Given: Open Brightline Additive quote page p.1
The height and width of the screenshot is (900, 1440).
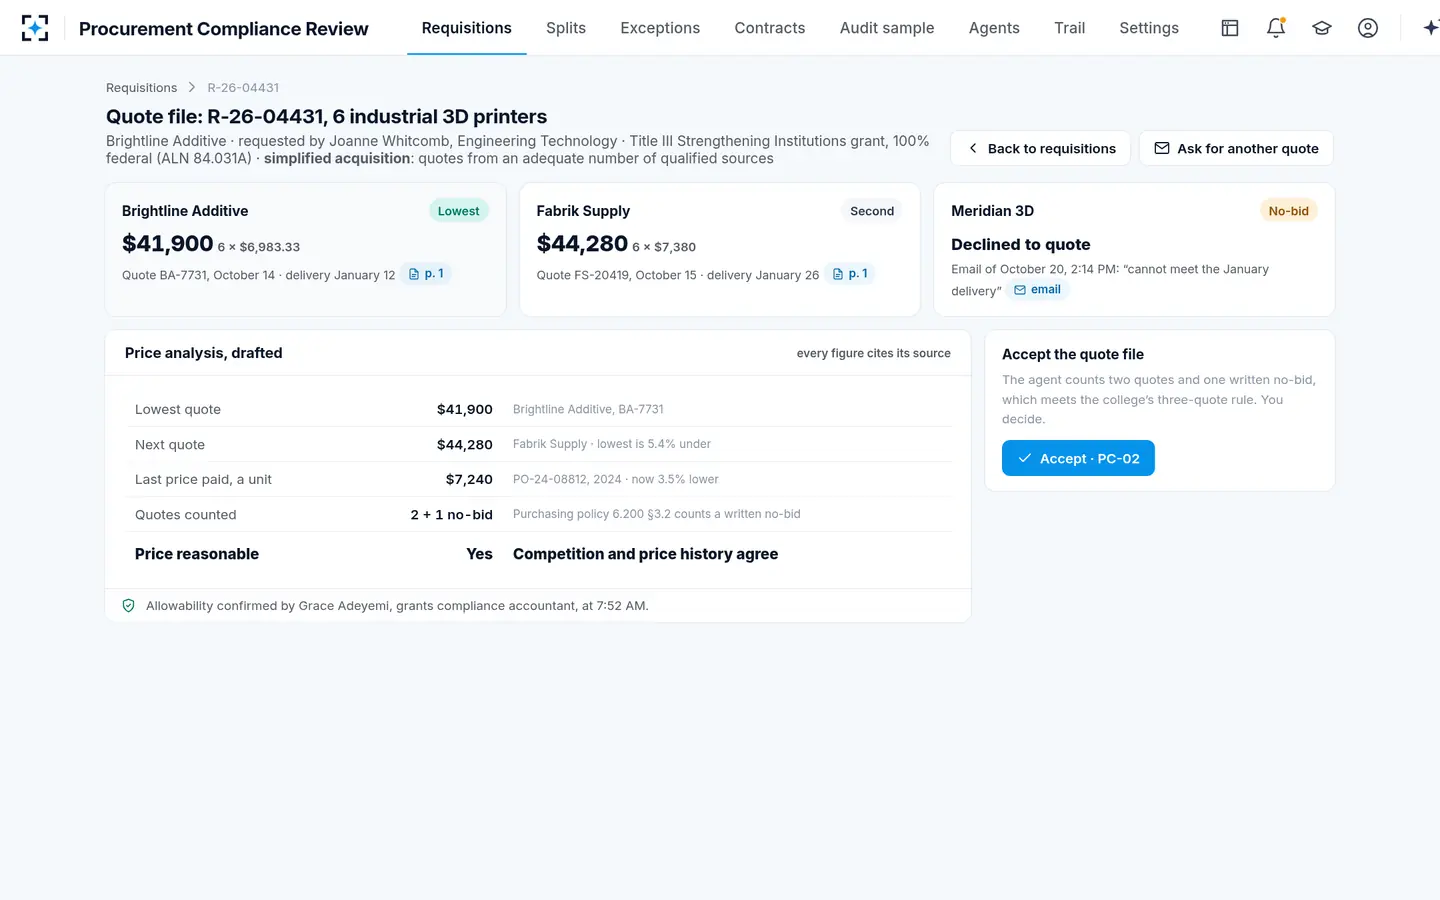Looking at the screenshot, I should 427,274.
